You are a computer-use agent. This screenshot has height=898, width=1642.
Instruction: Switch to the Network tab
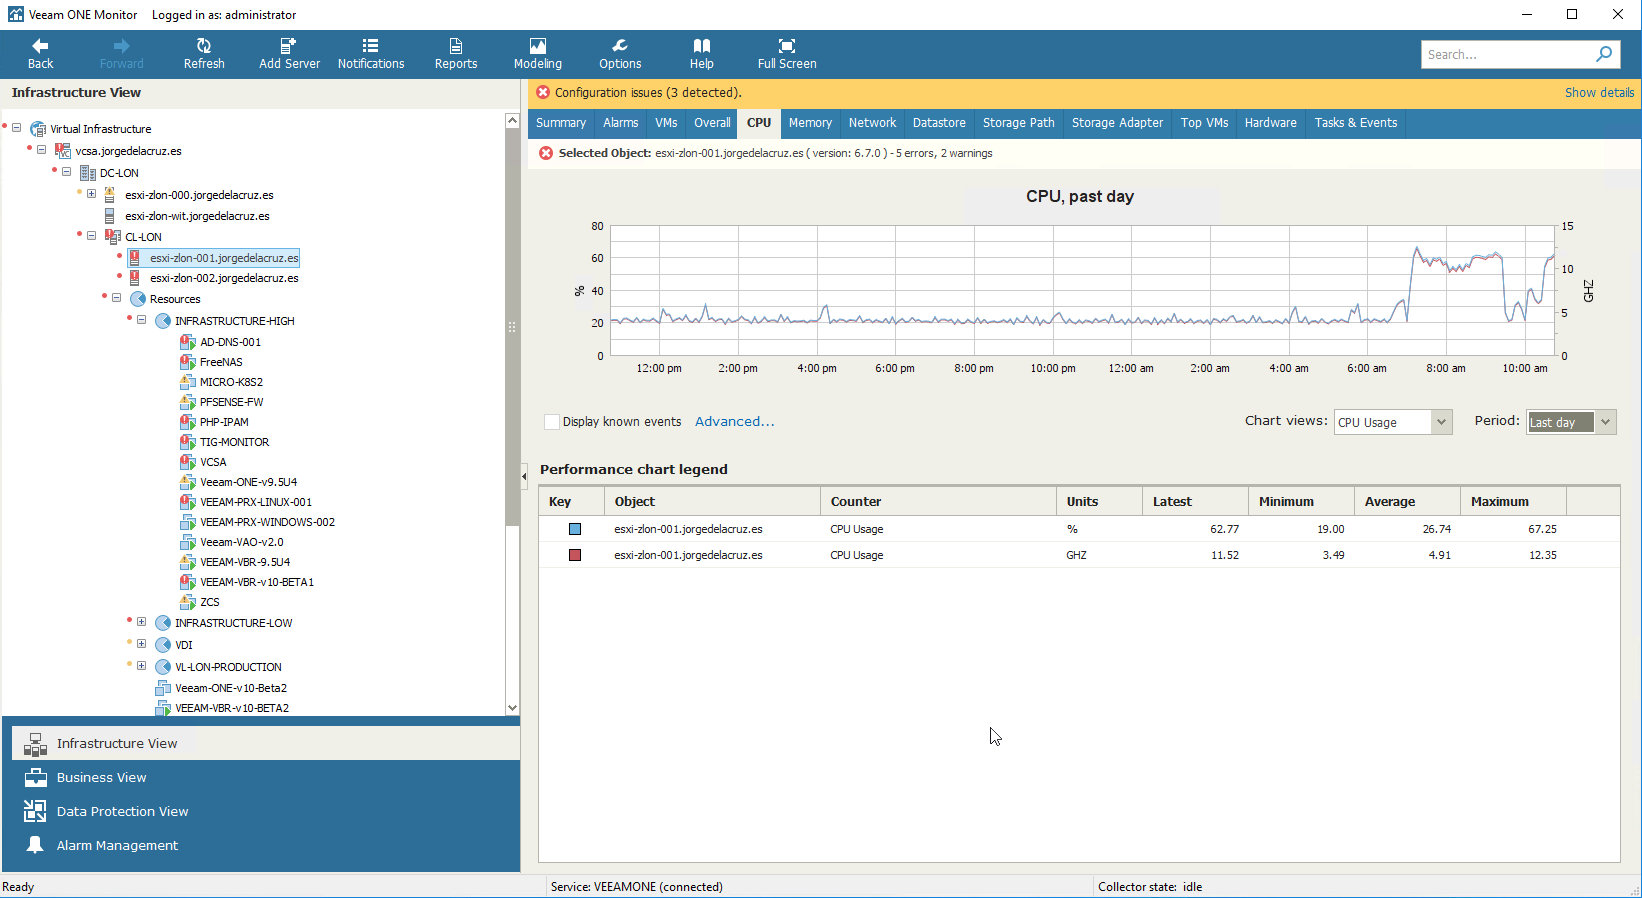[873, 123]
